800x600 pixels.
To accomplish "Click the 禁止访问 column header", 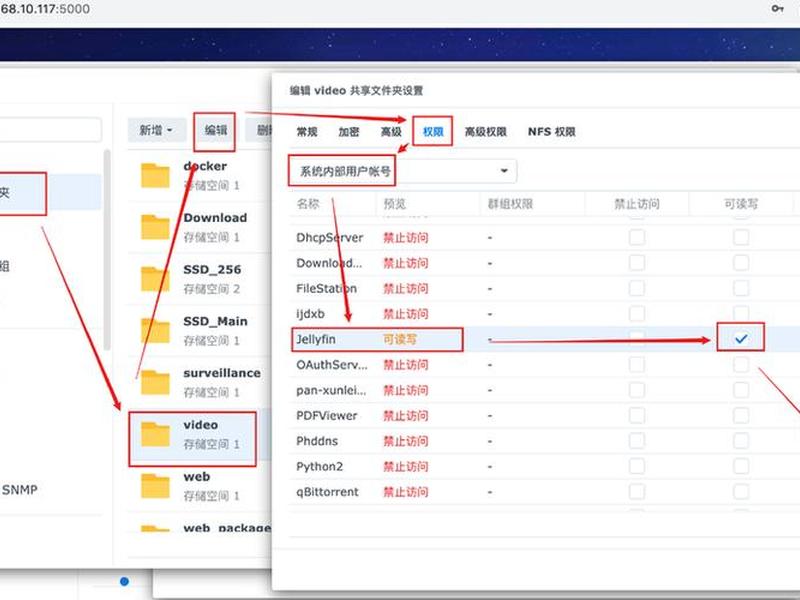I will pos(637,204).
